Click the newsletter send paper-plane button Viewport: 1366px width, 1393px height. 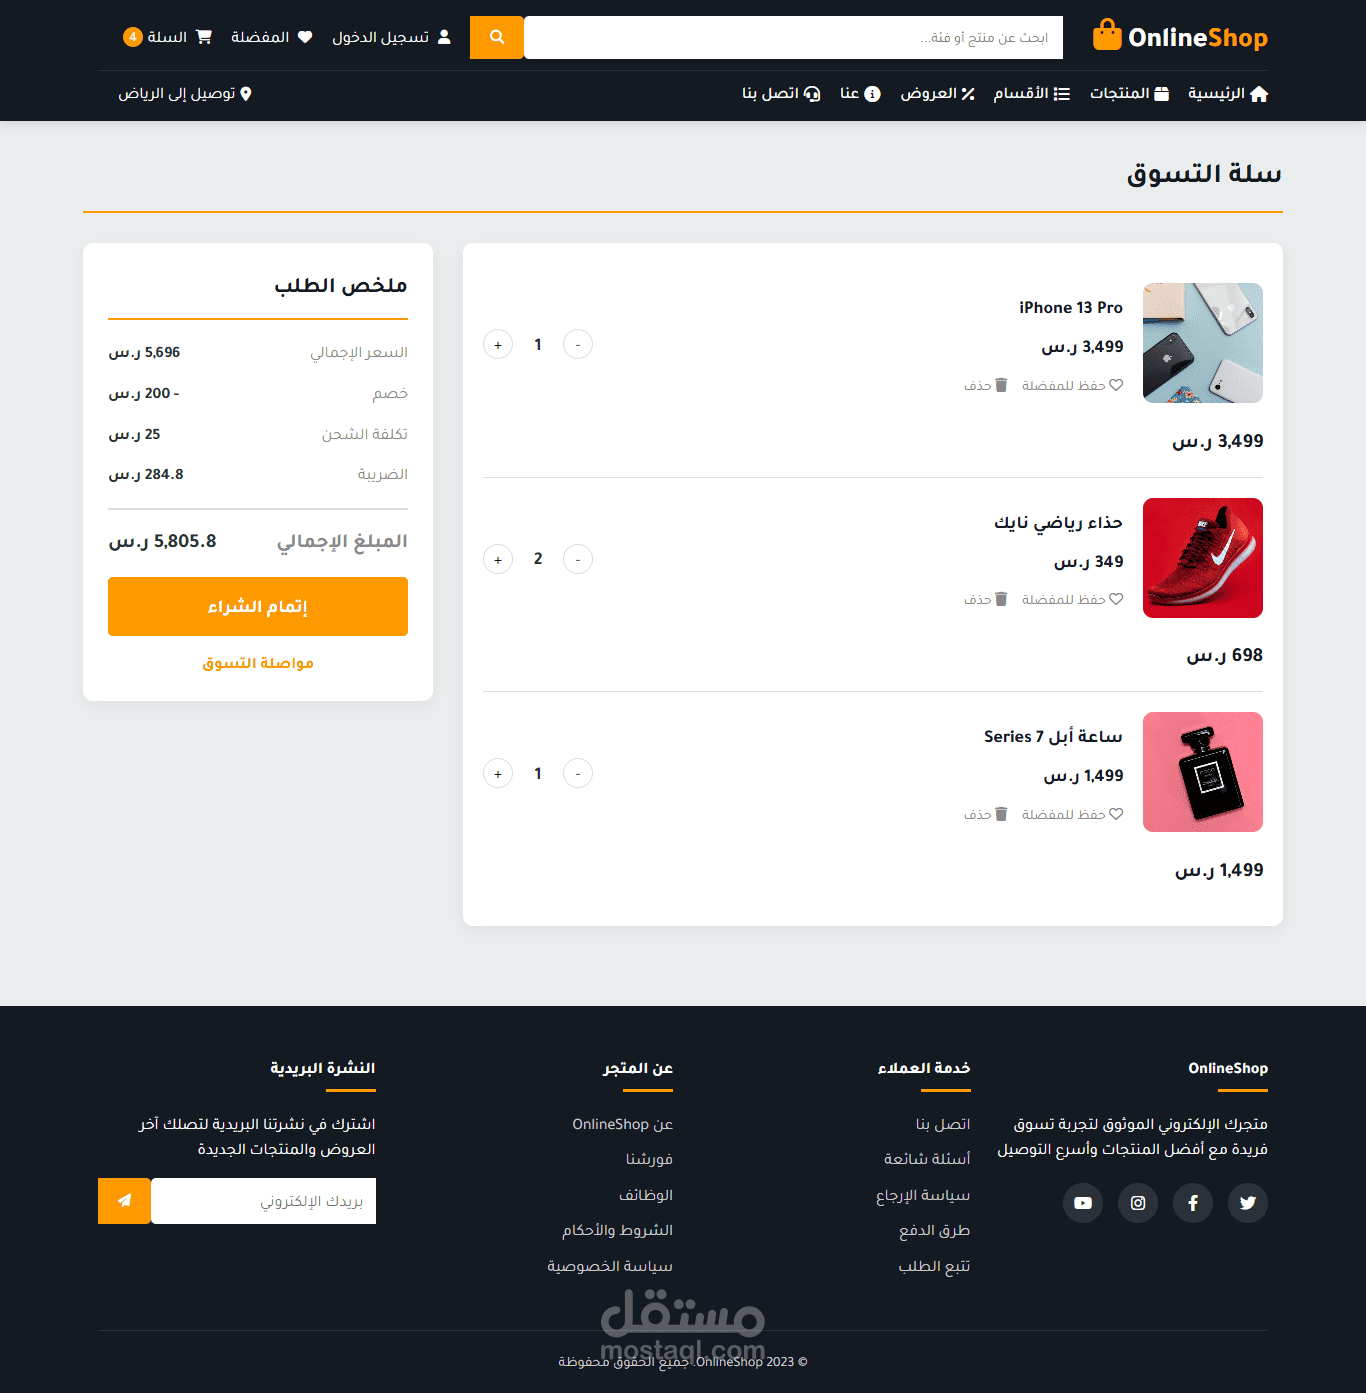(x=124, y=1201)
